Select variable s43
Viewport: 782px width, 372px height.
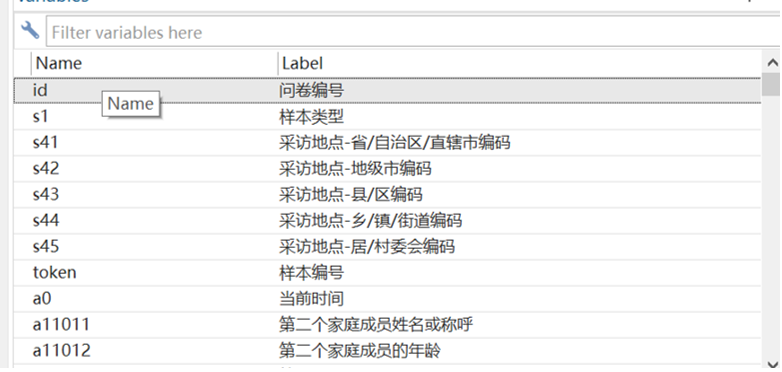coord(46,194)
